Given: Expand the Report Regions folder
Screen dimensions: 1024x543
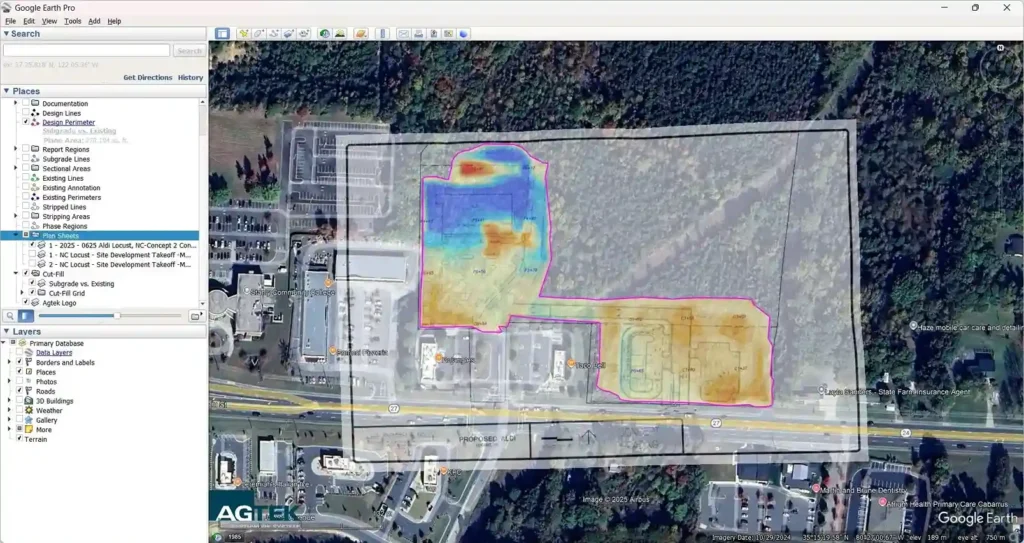Looking at the screenshot, I should 15,150.
